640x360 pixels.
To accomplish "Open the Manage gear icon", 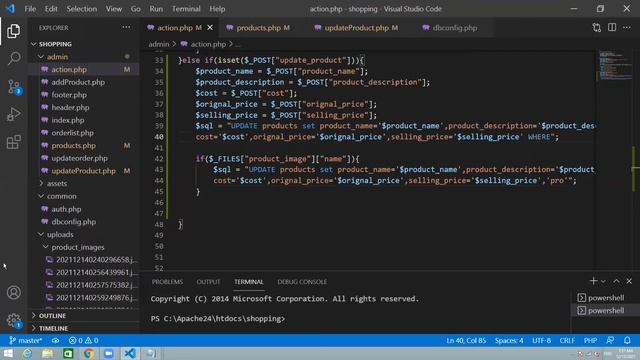I will pos(13,320).
